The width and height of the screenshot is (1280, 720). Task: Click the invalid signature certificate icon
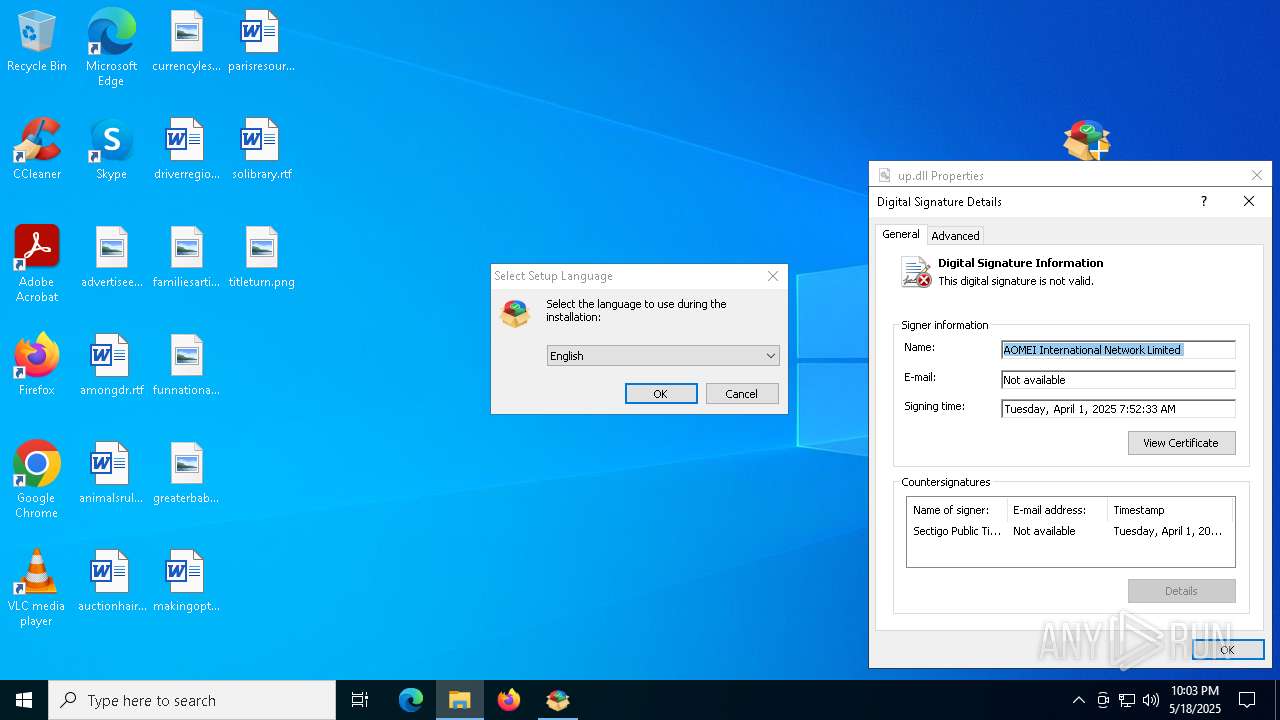pos(916,272)
